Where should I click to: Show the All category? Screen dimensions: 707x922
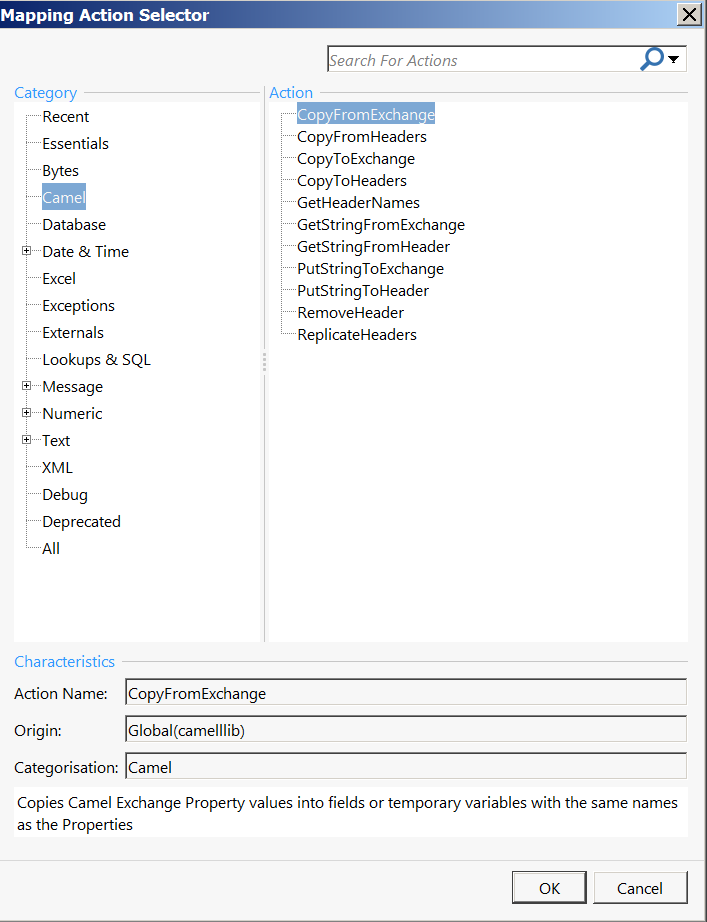click(x=51, y=549)
